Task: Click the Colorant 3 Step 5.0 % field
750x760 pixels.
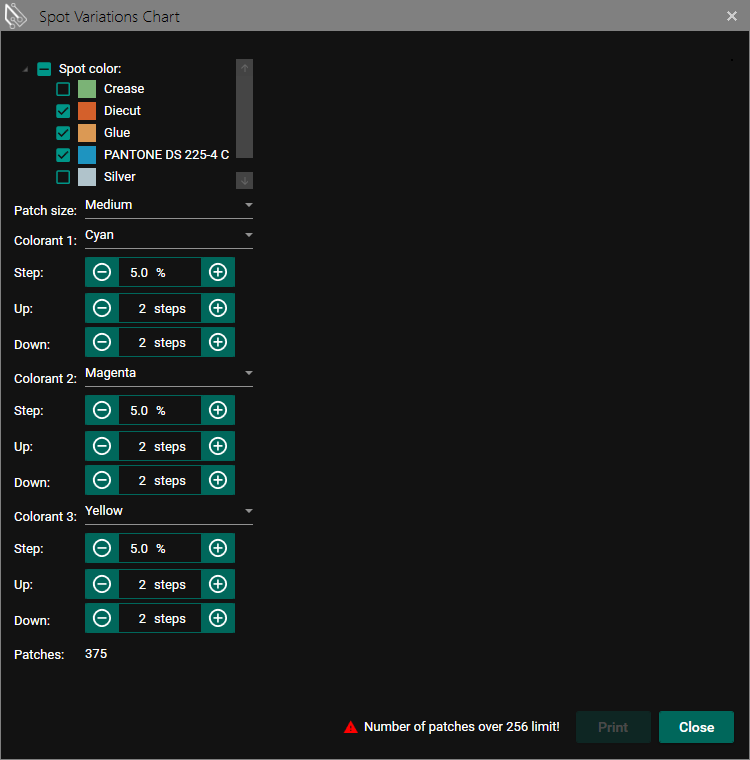Action: pos(160,548)
